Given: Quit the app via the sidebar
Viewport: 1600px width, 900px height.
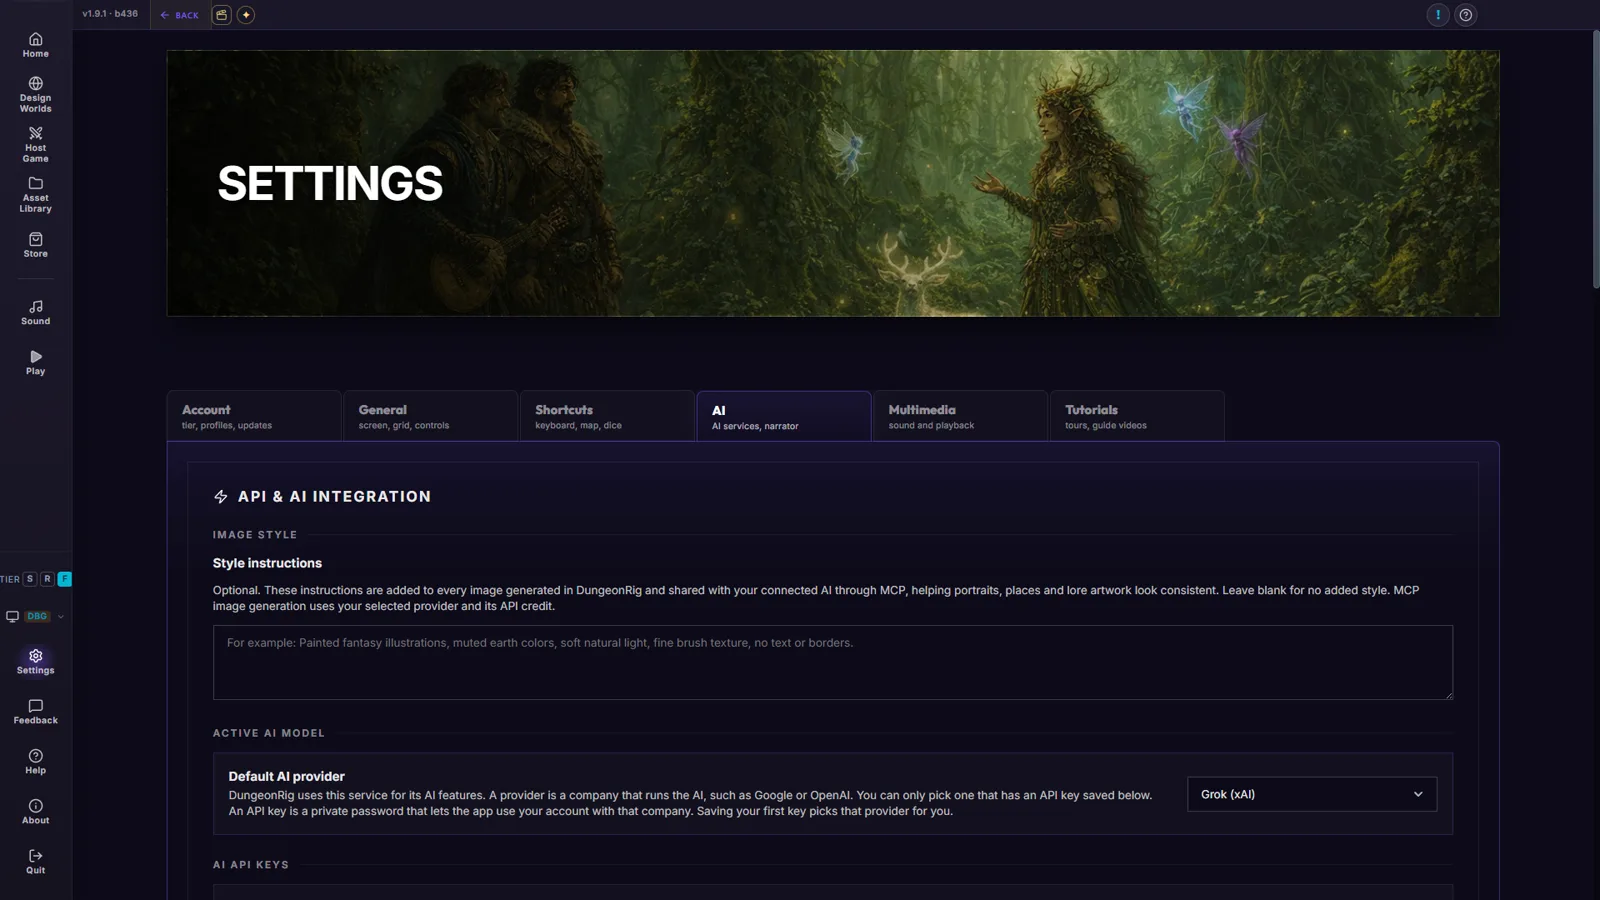Looking at the screenshot, I should pyautogui.click(x=35, y=861).
